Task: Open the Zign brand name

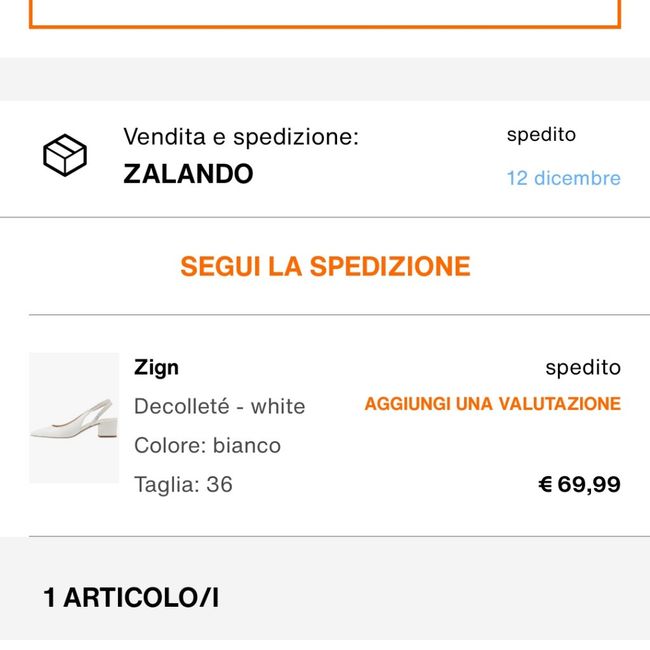Action: point(157,367)
